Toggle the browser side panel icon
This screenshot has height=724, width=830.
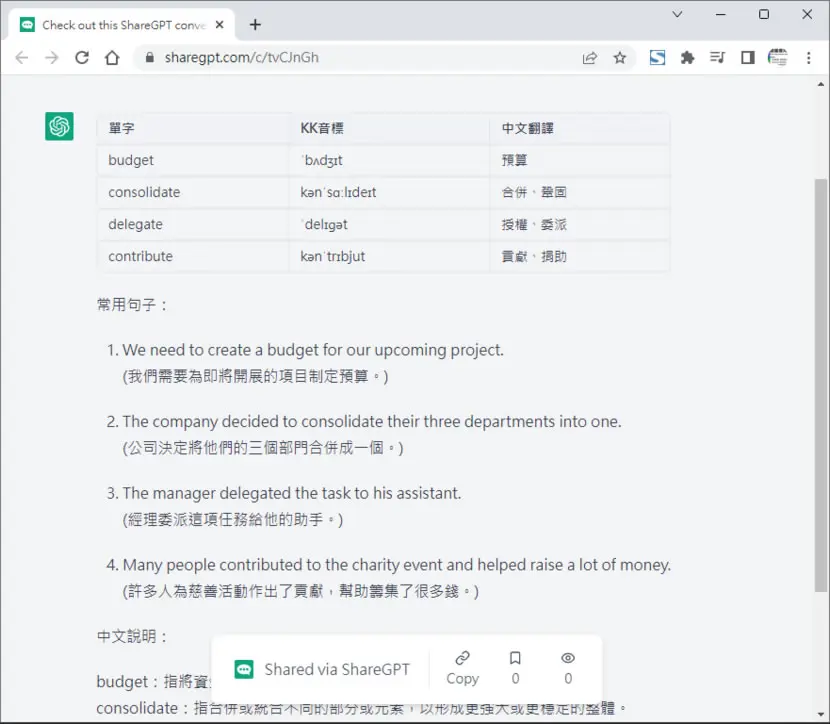(x=747, y=57)
